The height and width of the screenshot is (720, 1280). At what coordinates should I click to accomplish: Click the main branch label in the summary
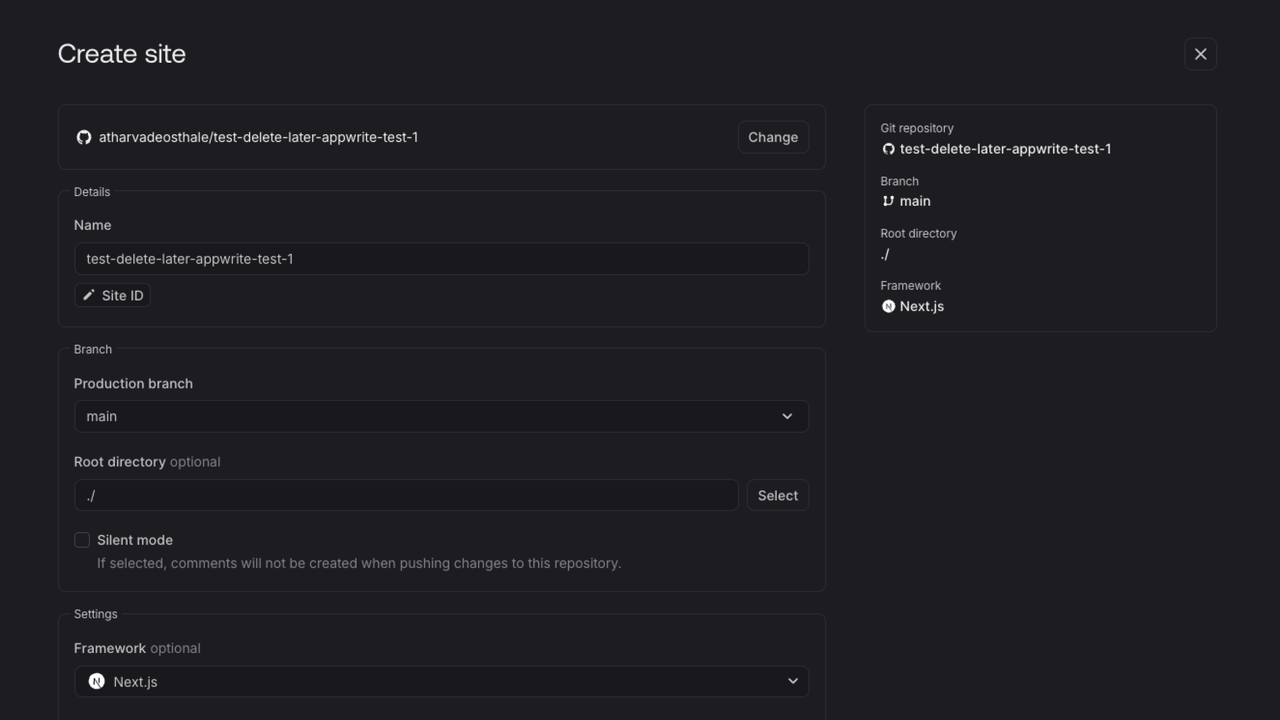coord(914,200)
